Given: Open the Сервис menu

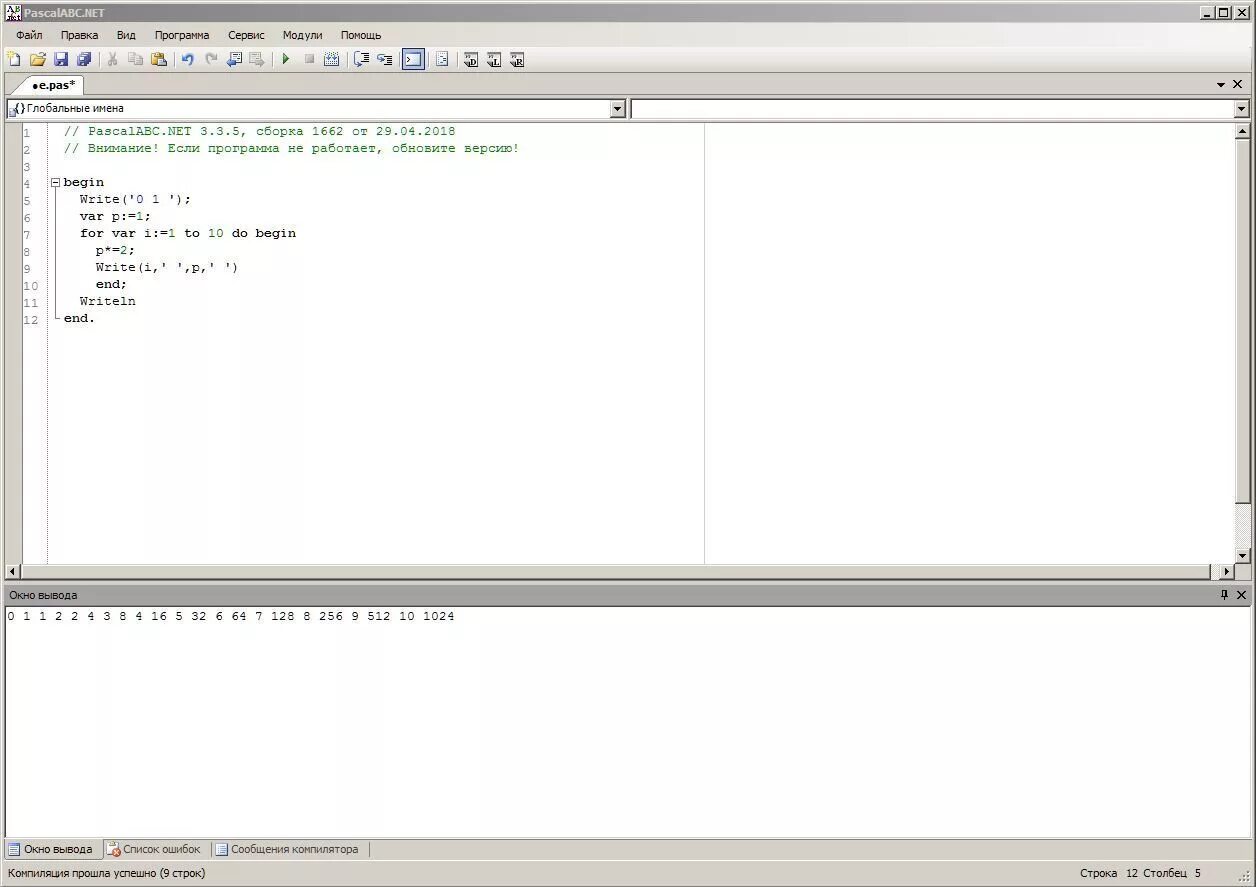Looking at the screenshot, I should click(246, 35).
